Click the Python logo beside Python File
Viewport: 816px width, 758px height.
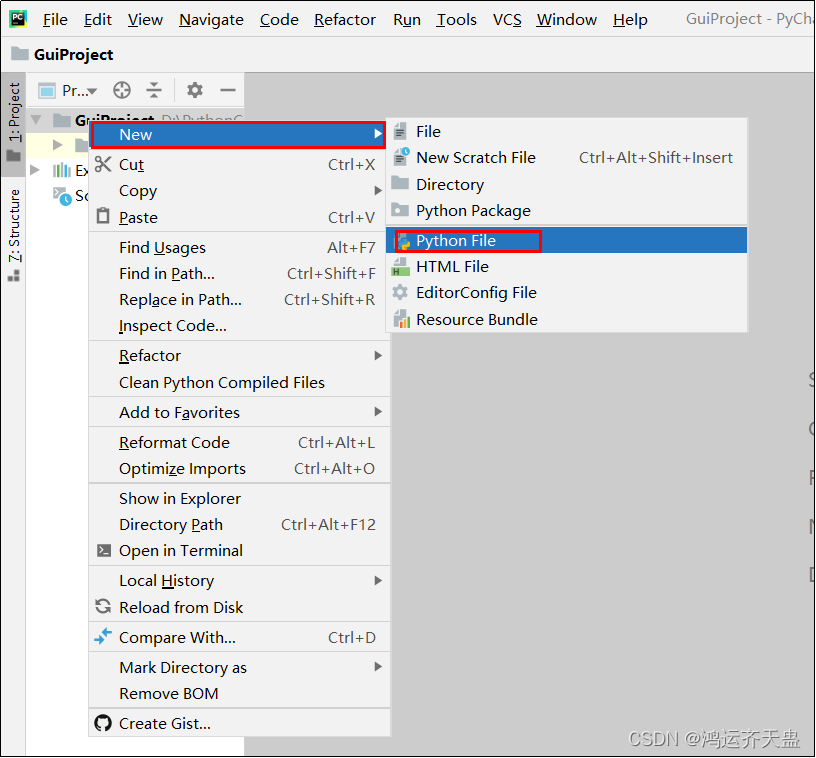(x=406, y=240)
